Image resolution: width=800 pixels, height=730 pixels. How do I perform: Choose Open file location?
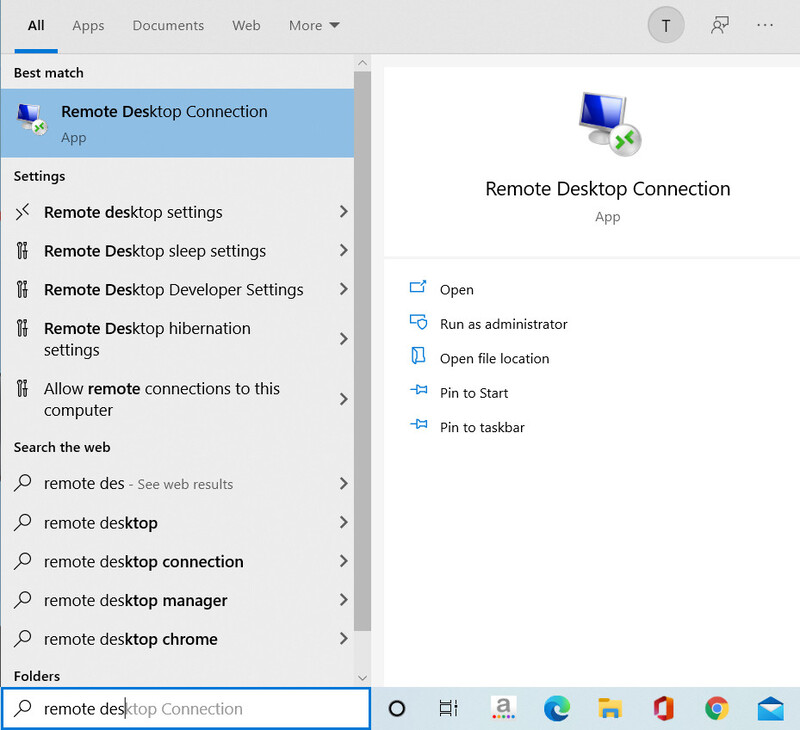tap(494, 359)
